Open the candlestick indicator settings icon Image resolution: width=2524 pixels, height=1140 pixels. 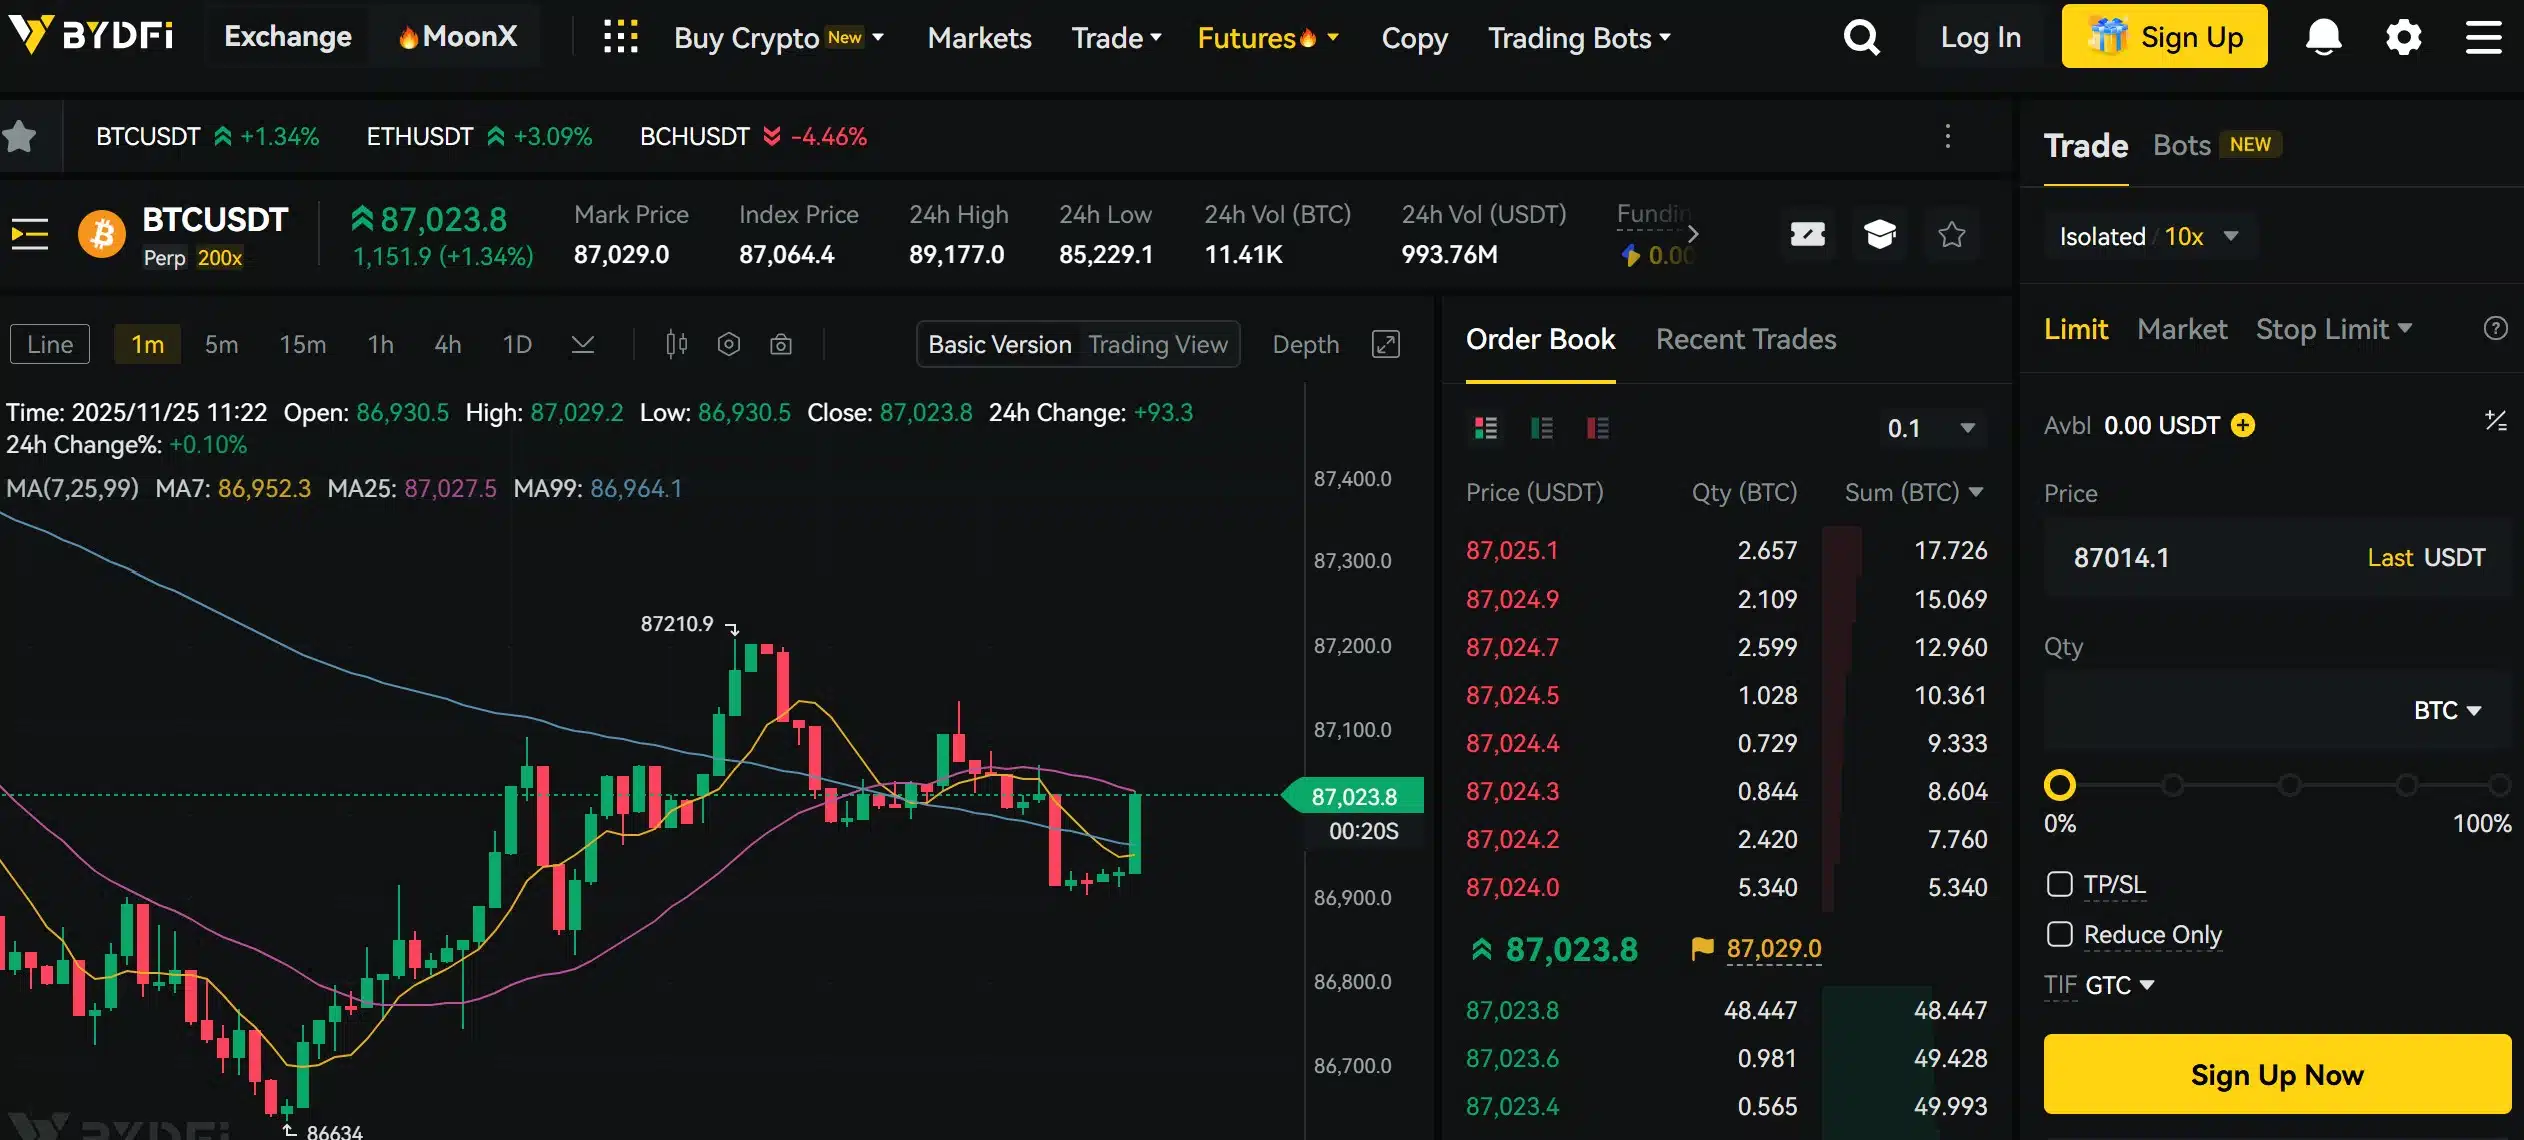pyautogui.click(x=676, y=343)
